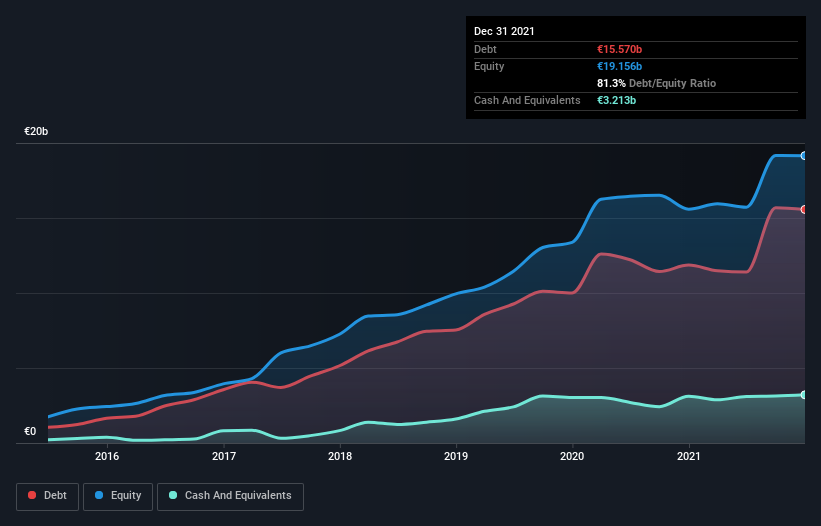The height and width of the screenshot is (526, 821).
Task: Click the €20b y-axis label
Action: (x=36, y=131)
